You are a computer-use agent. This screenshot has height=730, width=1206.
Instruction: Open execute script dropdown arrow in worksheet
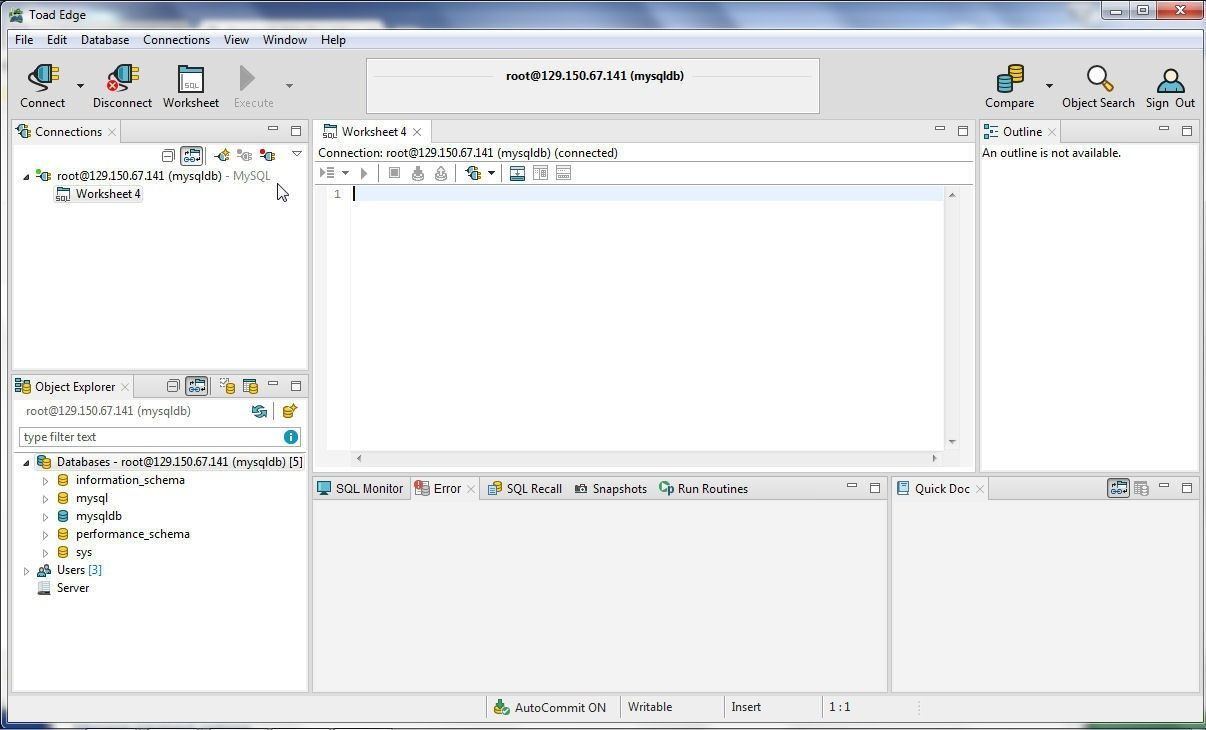(345, 173)
